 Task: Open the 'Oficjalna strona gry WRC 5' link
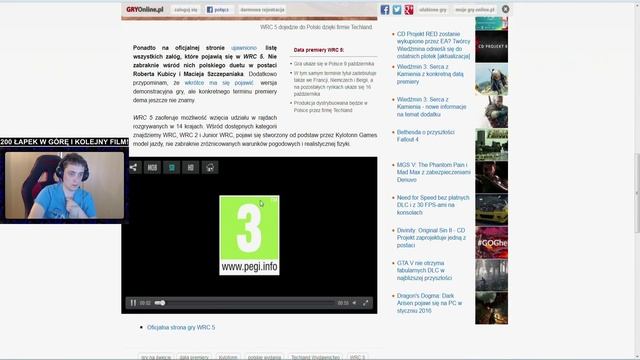(181, 327)
